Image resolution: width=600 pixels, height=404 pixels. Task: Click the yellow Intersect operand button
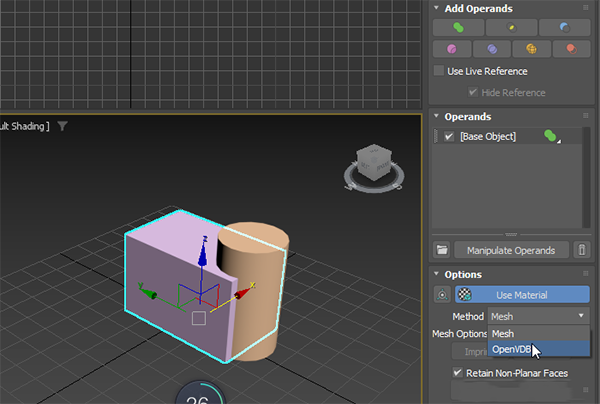click(x=511, y=27)
